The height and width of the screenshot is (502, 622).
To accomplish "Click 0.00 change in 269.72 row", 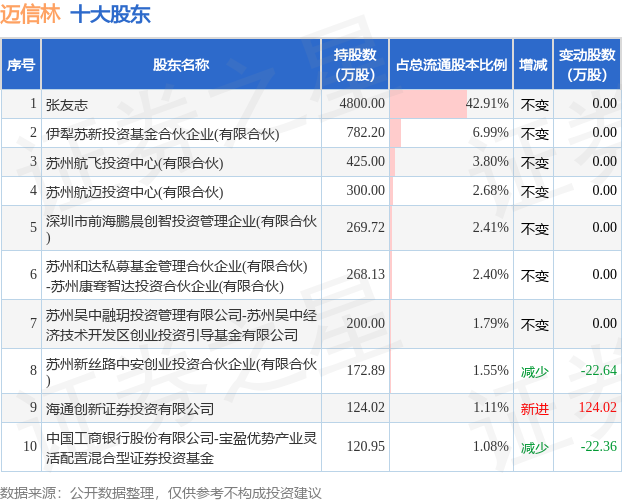I will coord(605,227).
